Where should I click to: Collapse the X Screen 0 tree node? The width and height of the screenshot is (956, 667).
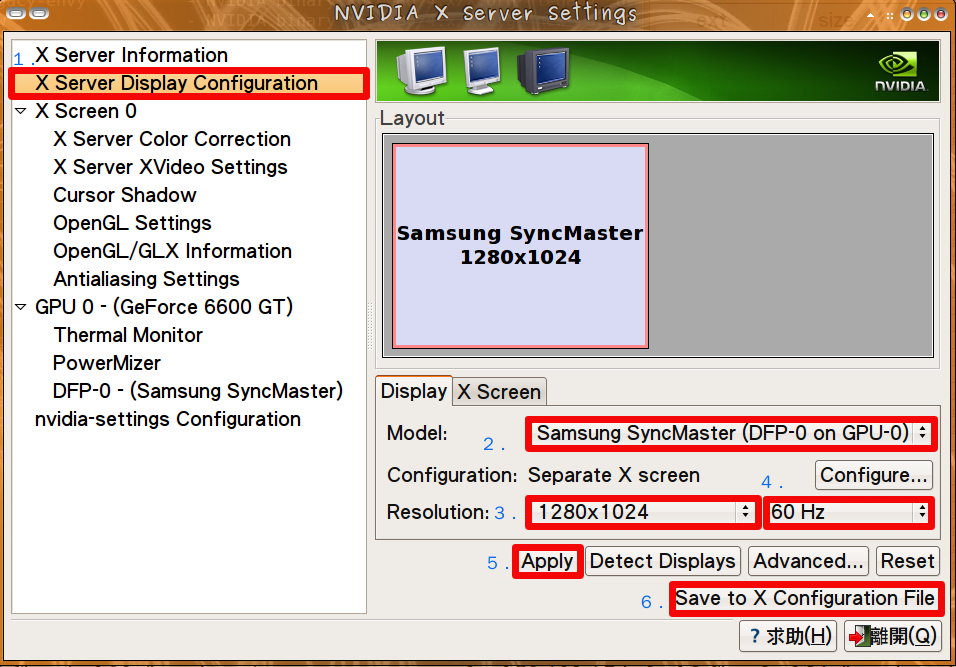click(x=21, y=111)
